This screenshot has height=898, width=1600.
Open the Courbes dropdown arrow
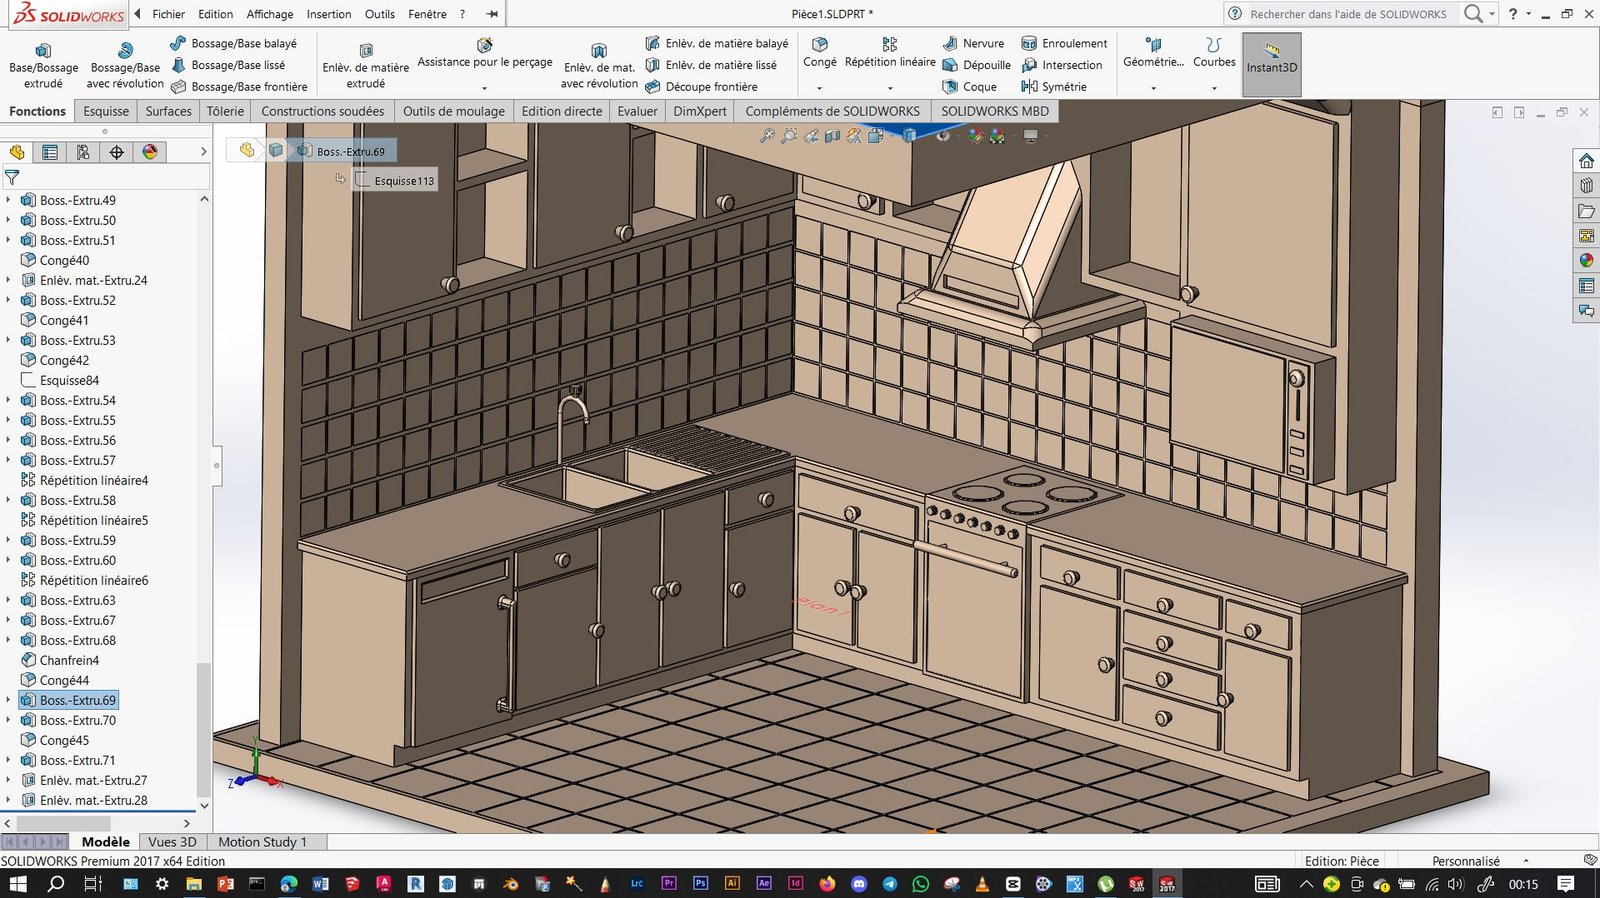[1214, 88]
